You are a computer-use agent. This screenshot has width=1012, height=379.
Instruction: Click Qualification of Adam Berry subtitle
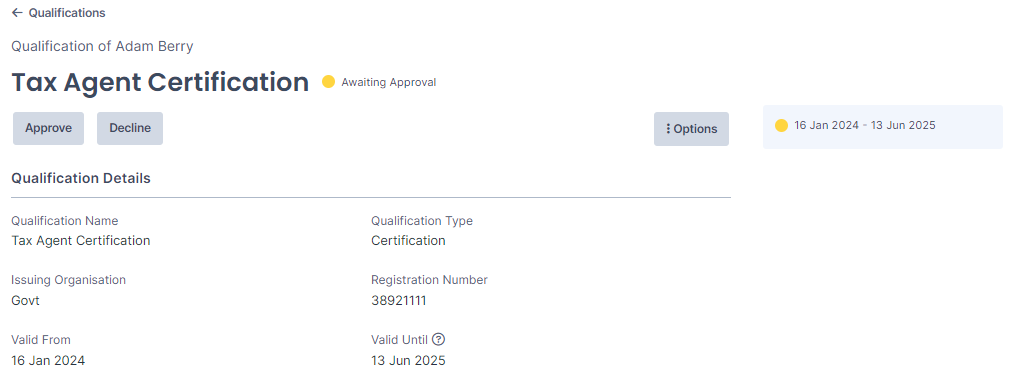point(102,46)
